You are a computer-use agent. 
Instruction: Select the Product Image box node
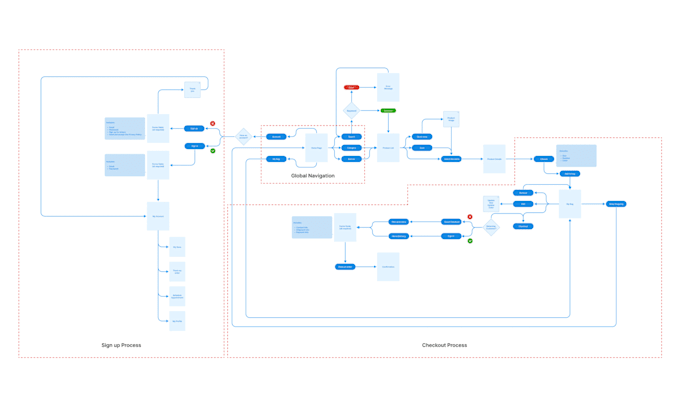point(451,119)
